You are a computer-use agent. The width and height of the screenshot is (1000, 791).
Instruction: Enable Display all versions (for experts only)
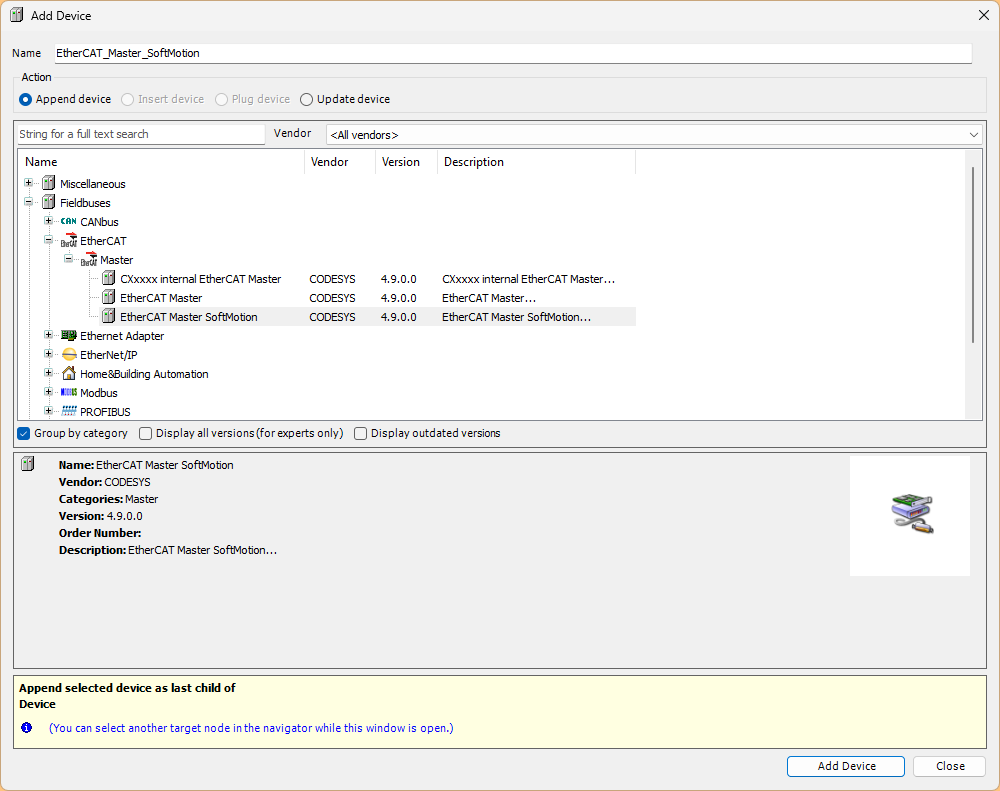(x=145, y=434)
